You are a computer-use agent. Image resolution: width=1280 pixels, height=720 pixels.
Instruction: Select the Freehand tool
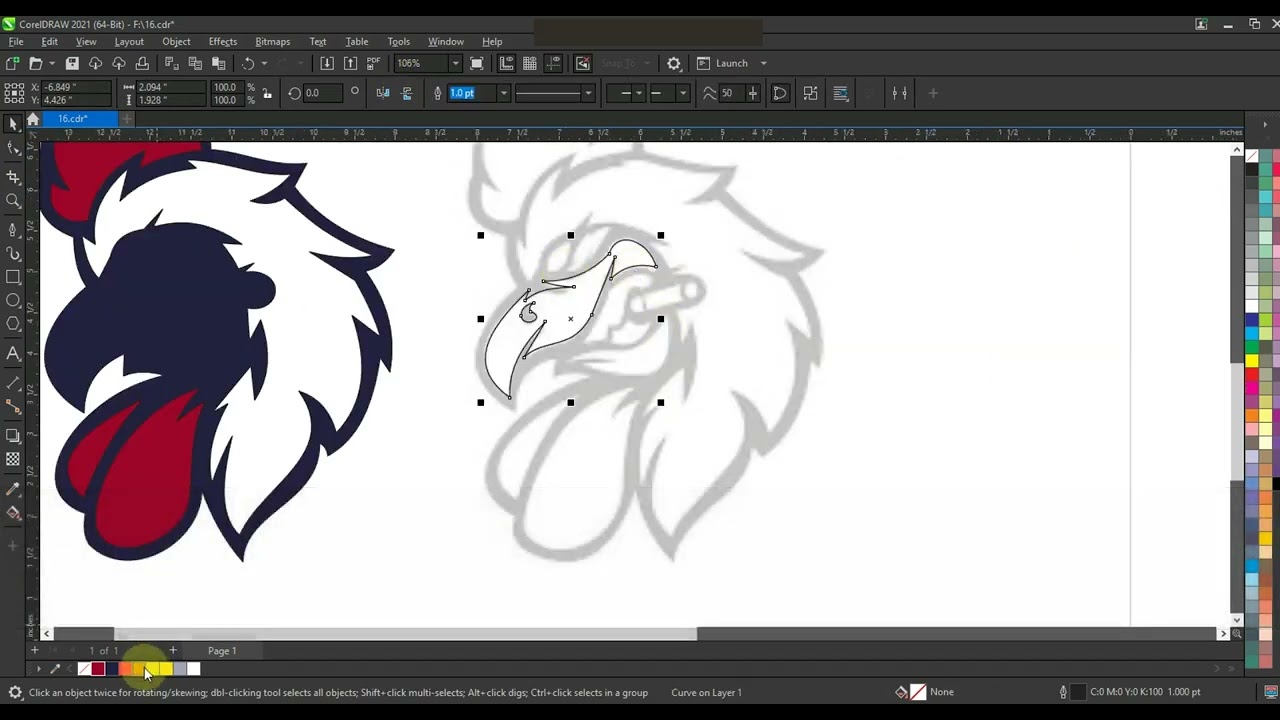click(13, 228)
